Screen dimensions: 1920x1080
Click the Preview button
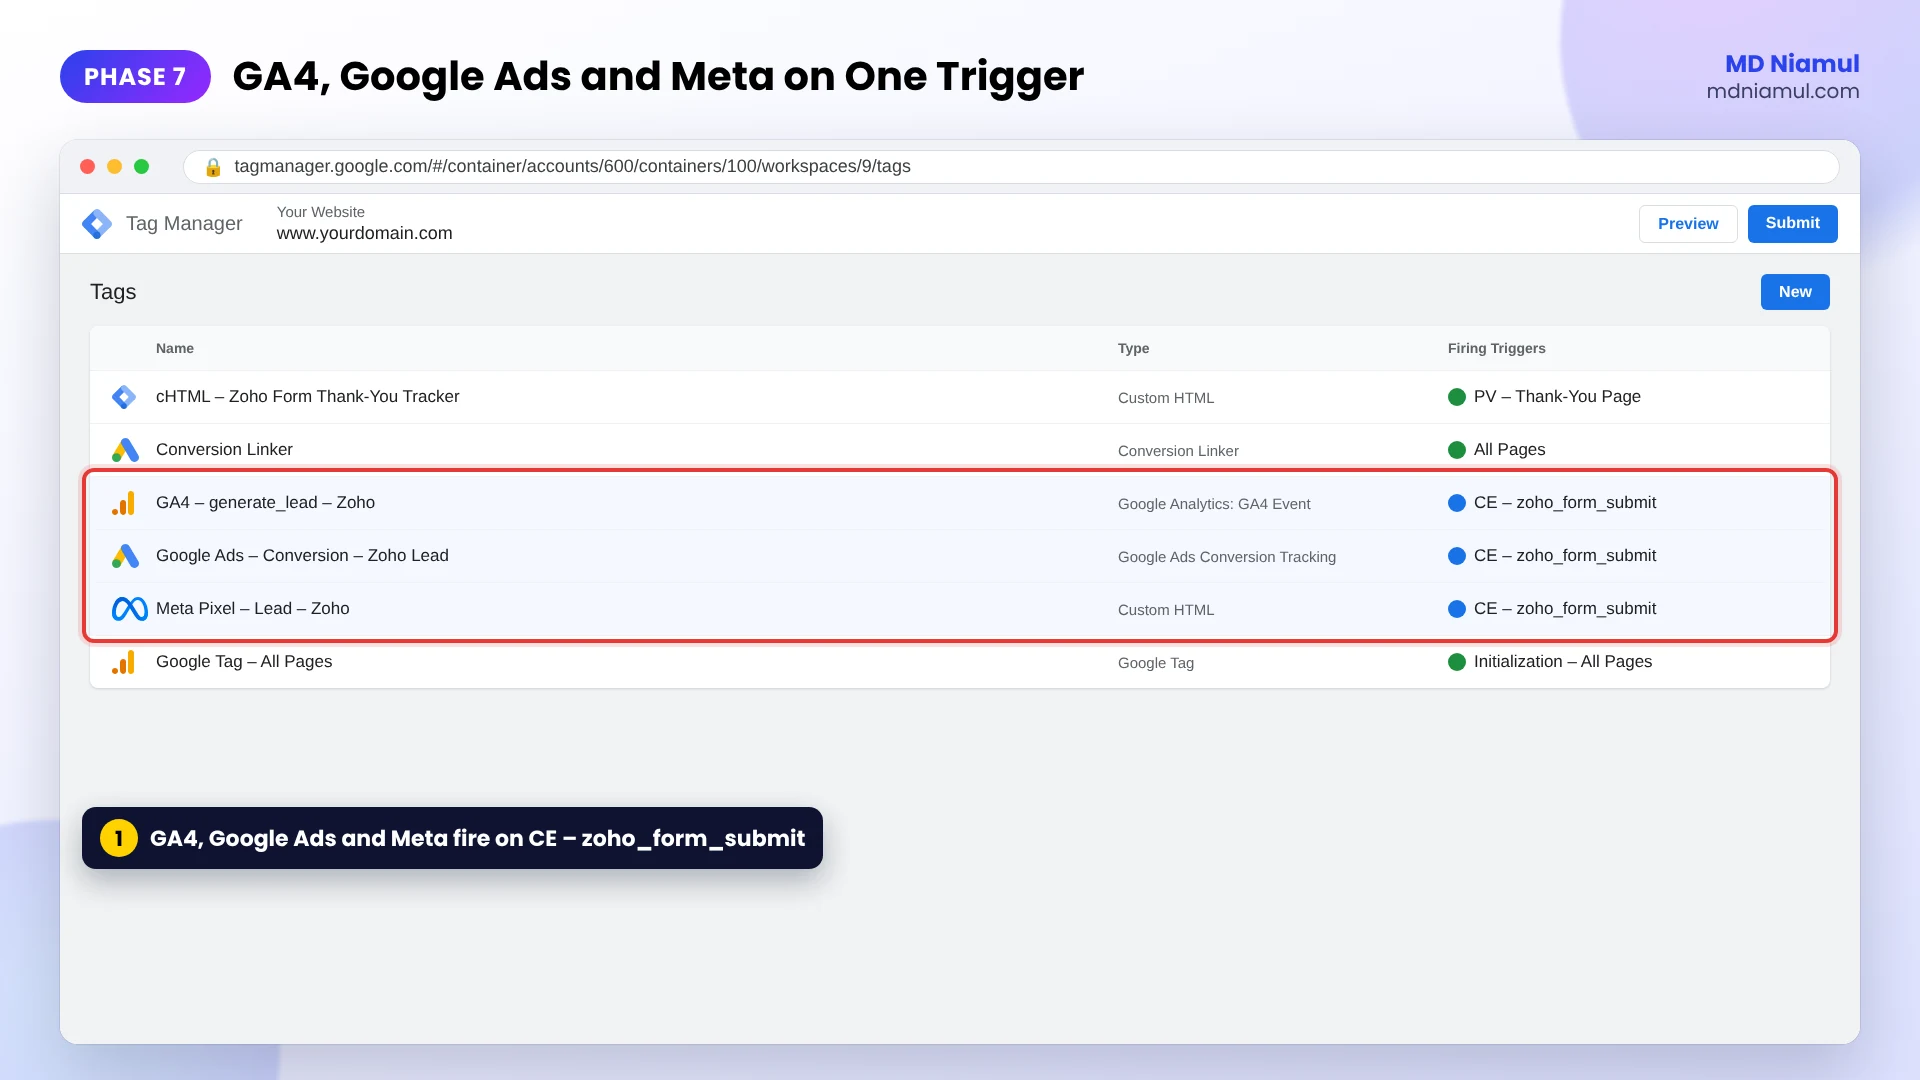[1688, 224]
